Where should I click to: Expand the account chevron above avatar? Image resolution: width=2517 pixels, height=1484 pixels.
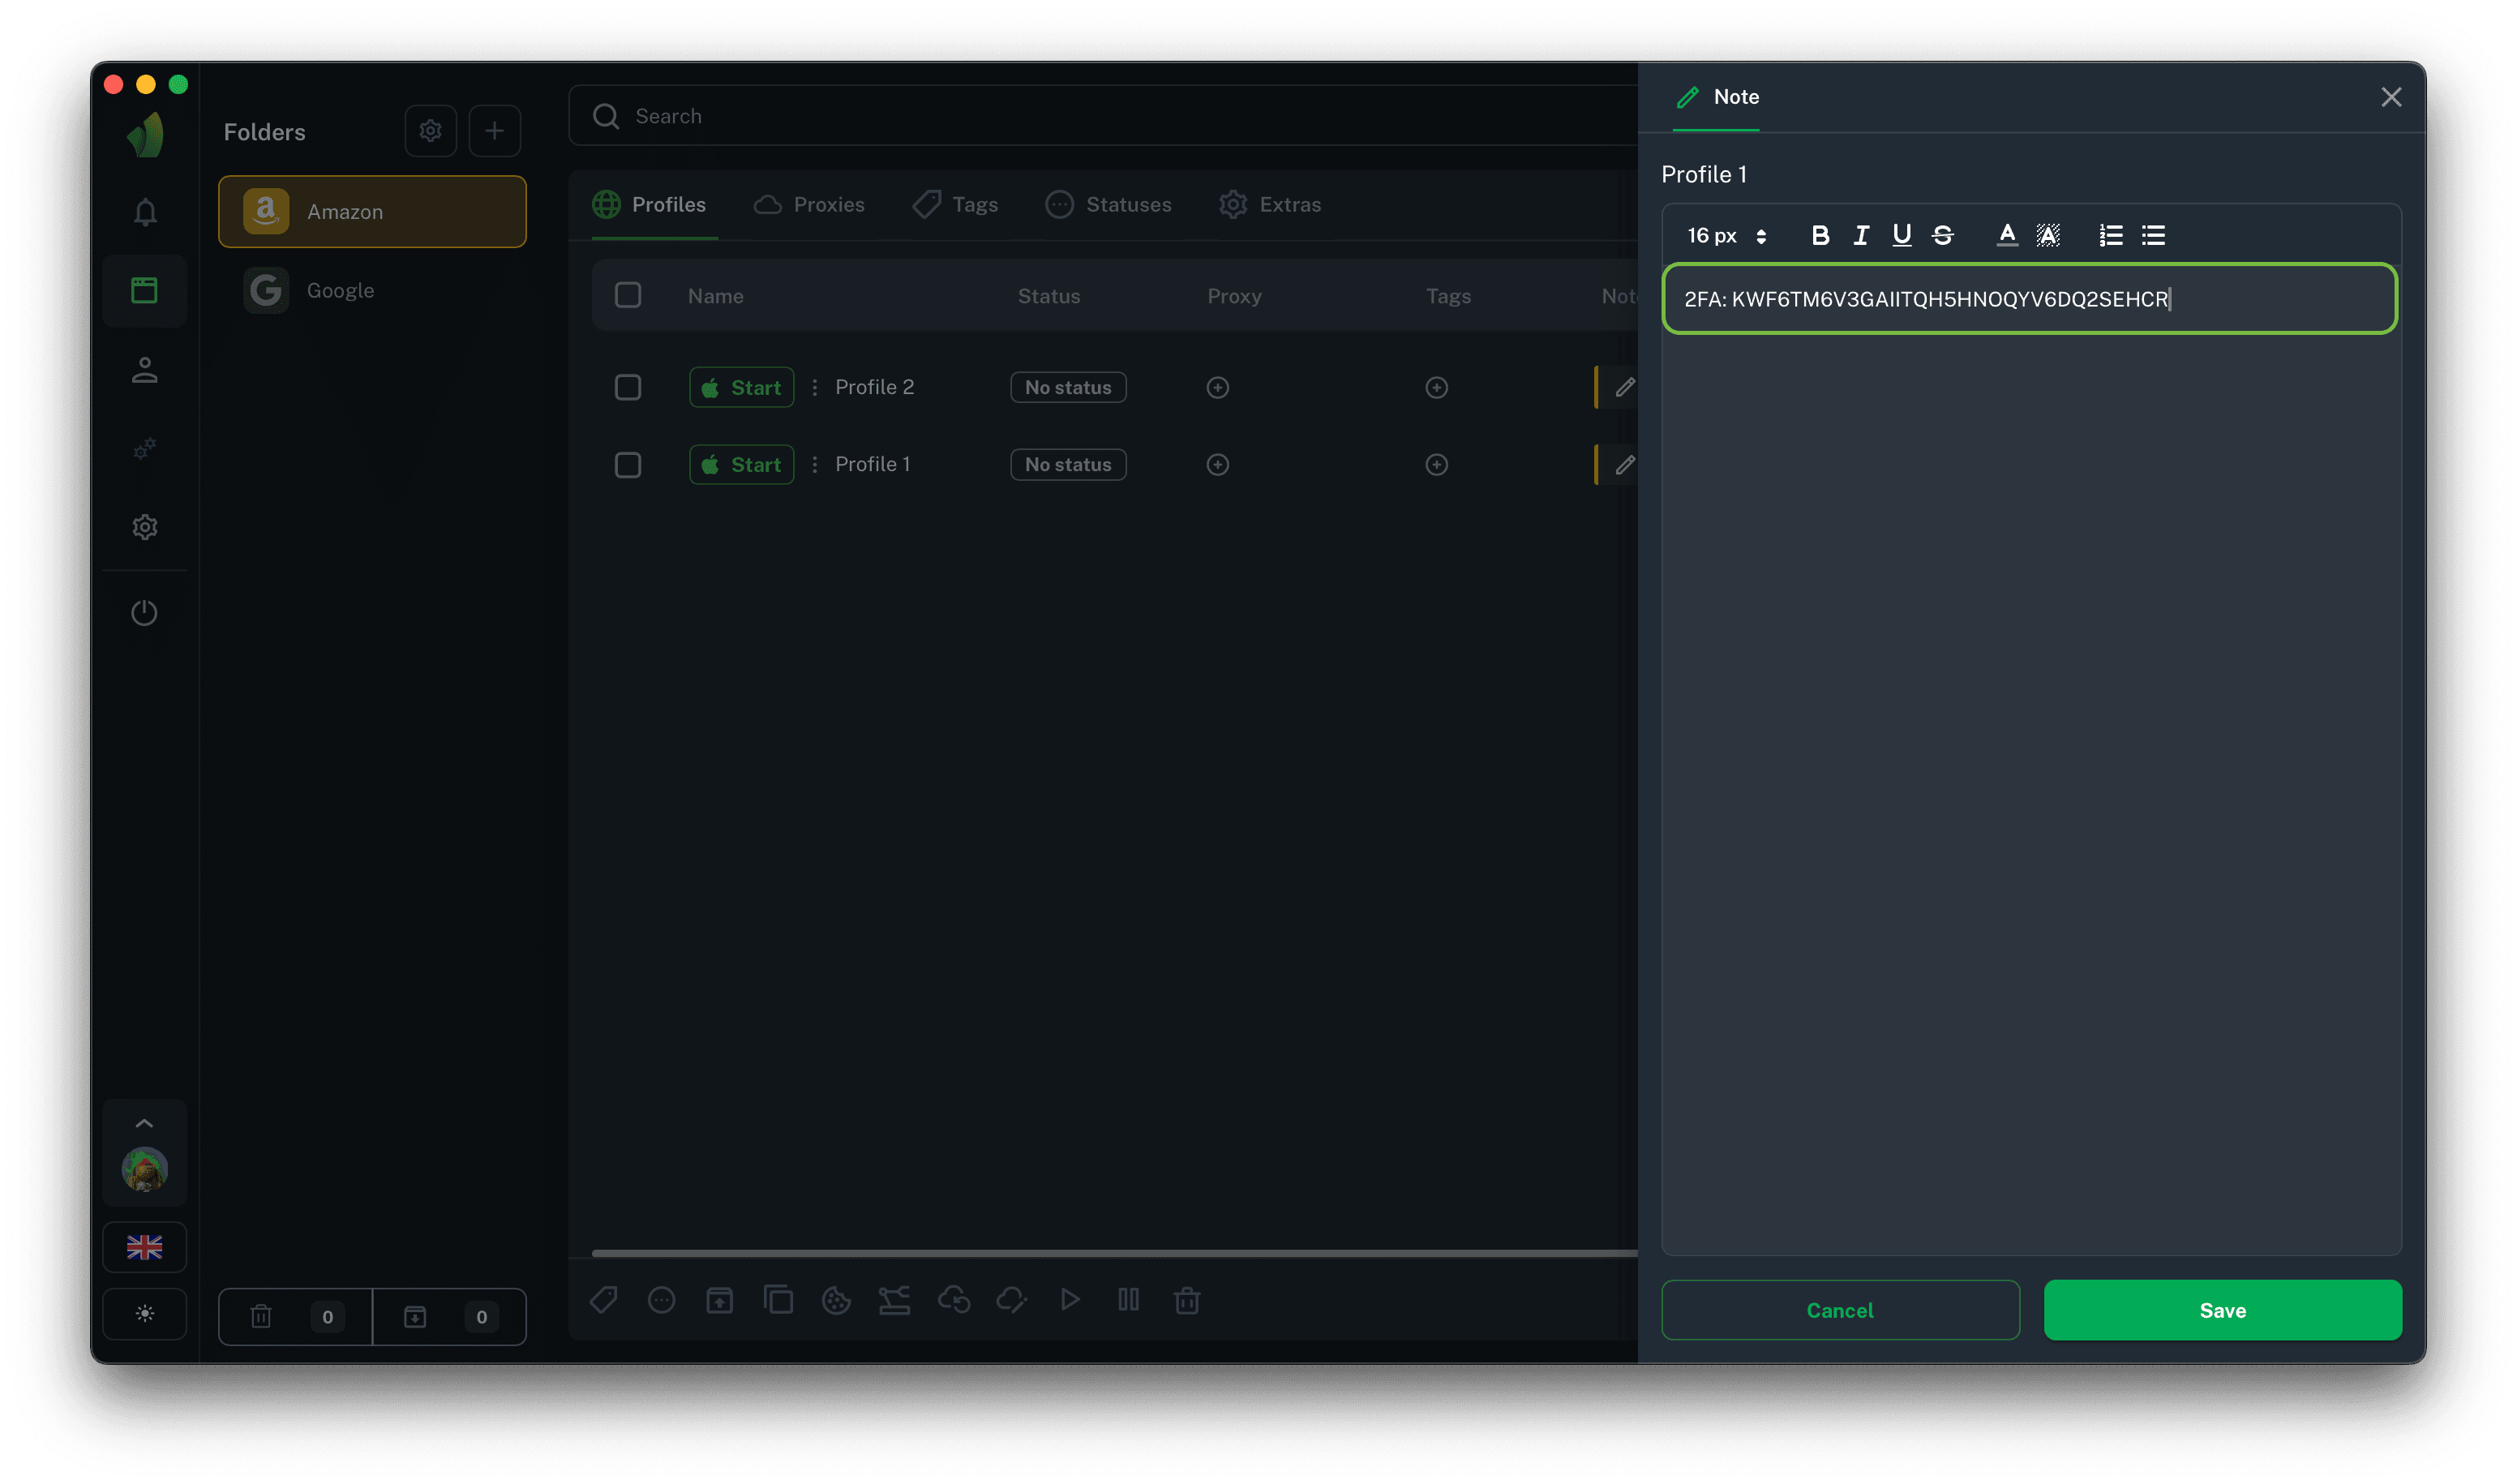(x=145, y=1123)
